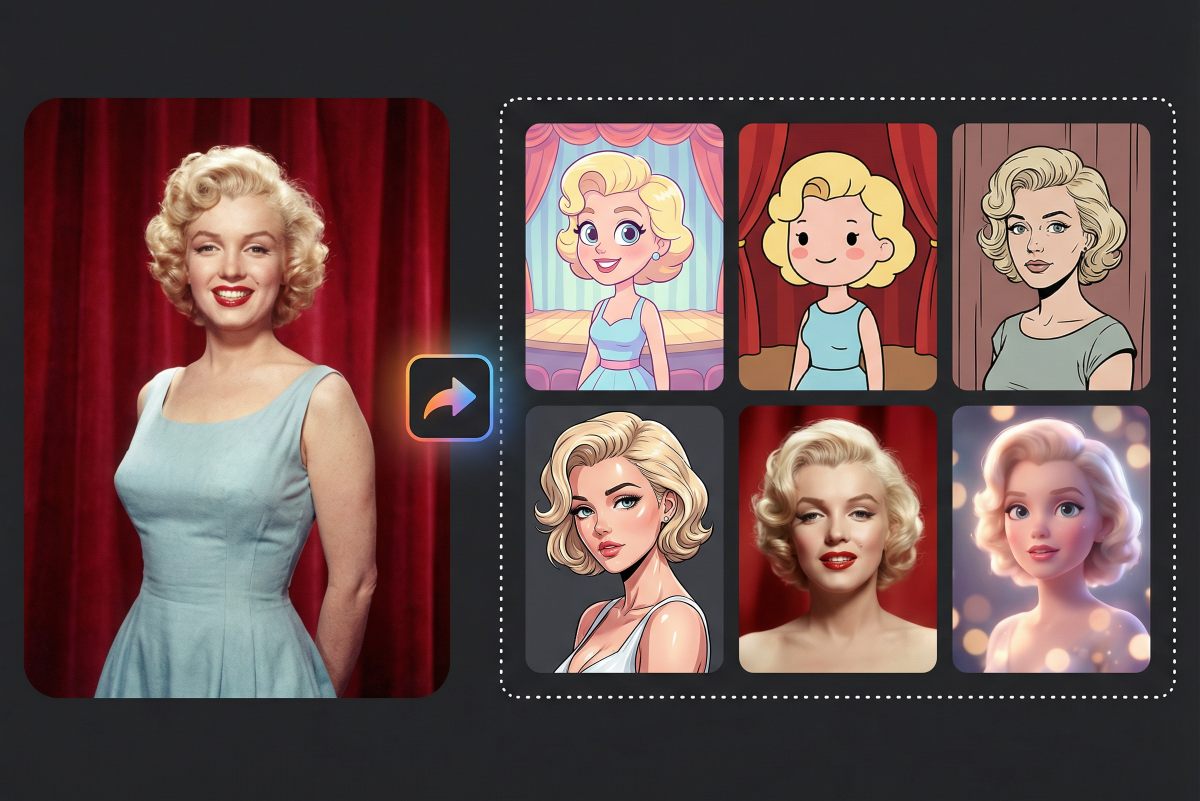This screenshot has width=1200, height=801.
Task: Choose the comic book portrait style
Action: pos(1050,255)
